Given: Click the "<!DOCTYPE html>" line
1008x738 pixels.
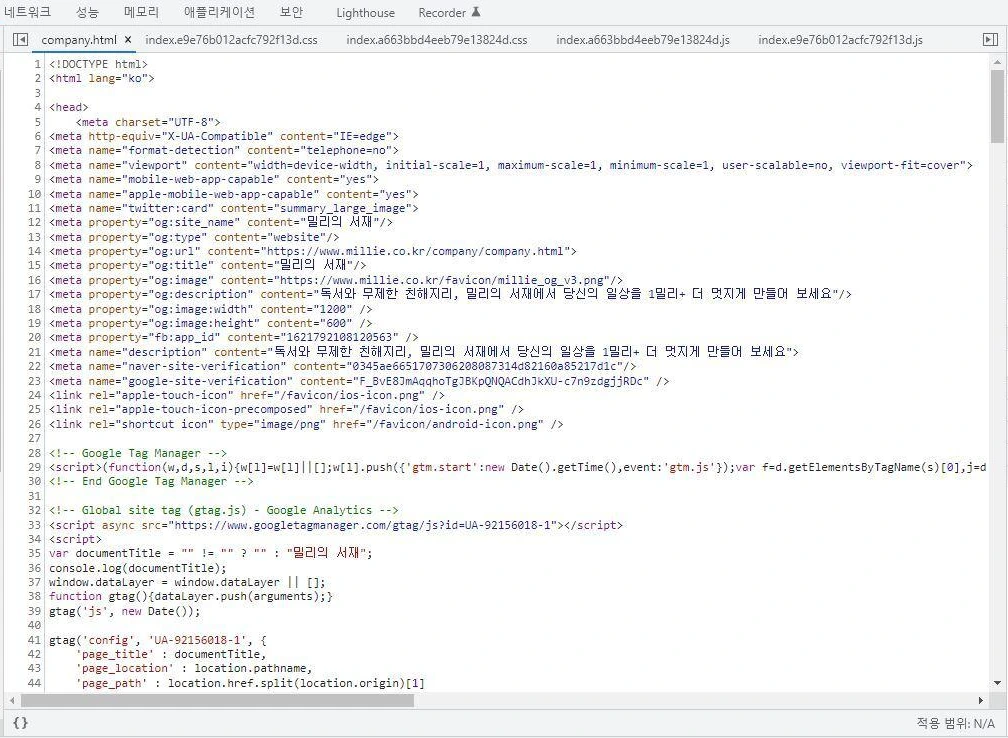Looking at the screenshot, I should pos(98,64).
